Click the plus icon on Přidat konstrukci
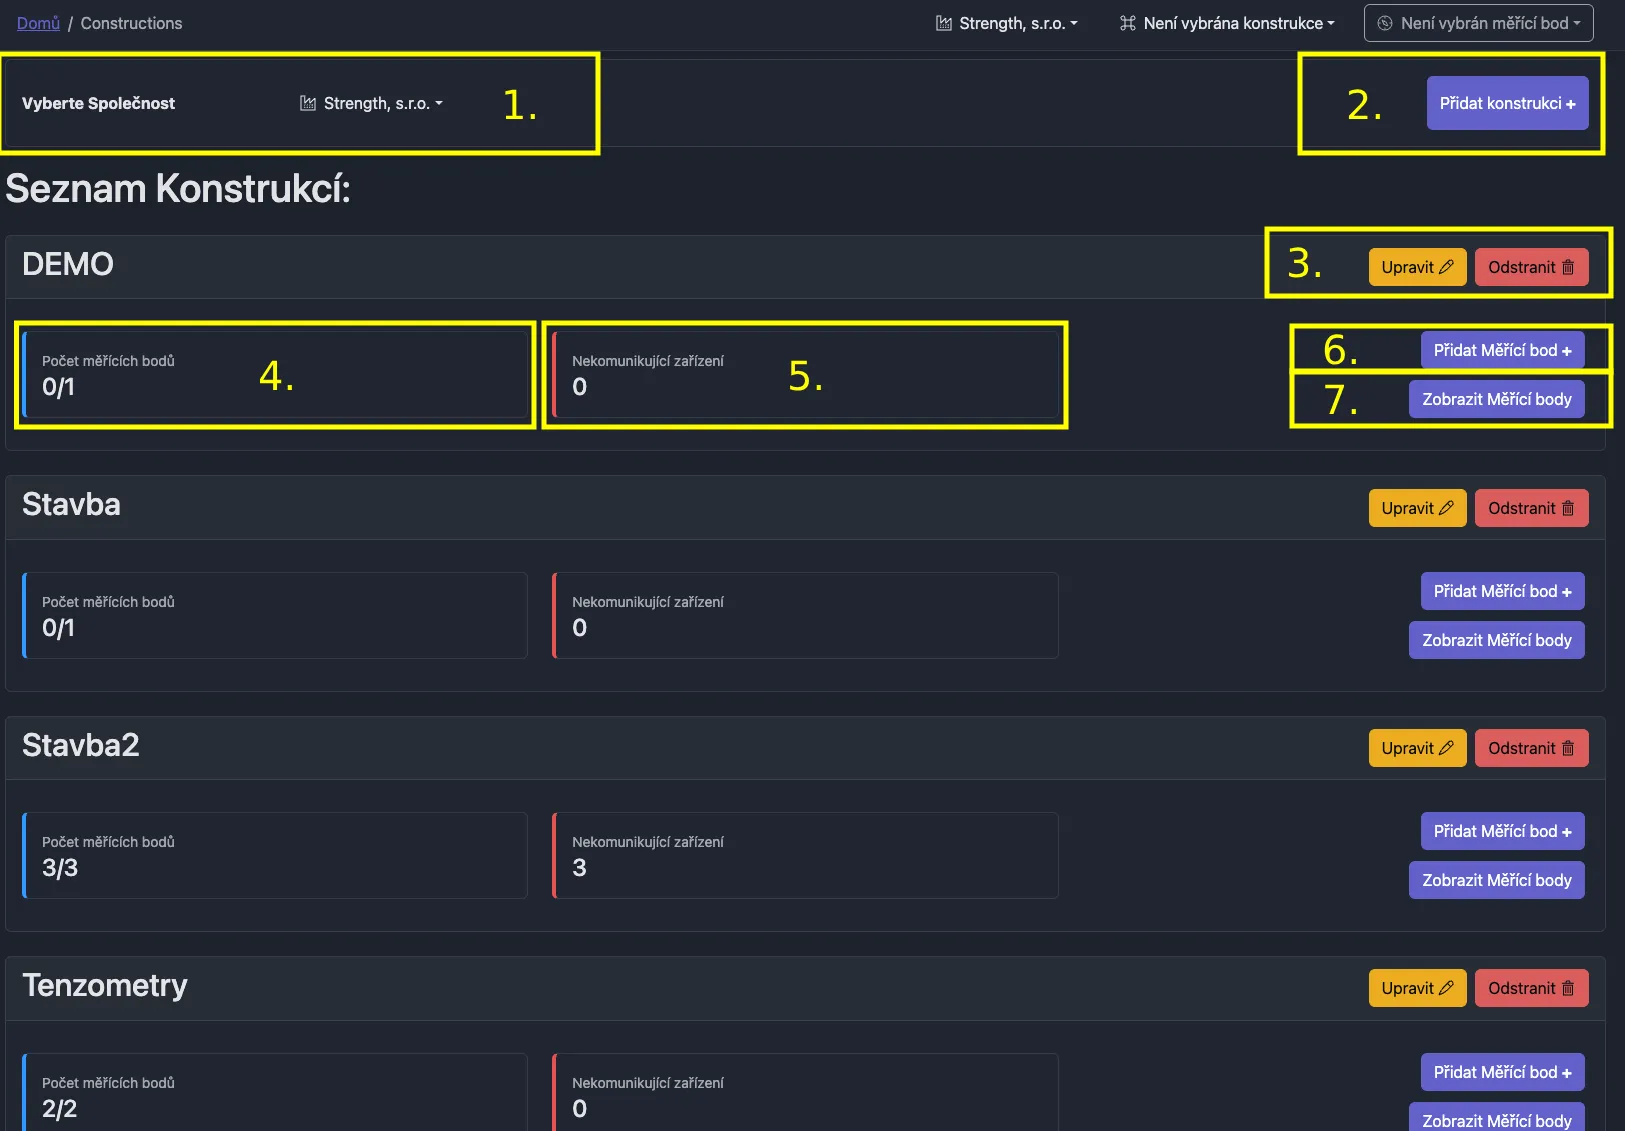Viewport: 1625px width, 1131px height. 1571,104
